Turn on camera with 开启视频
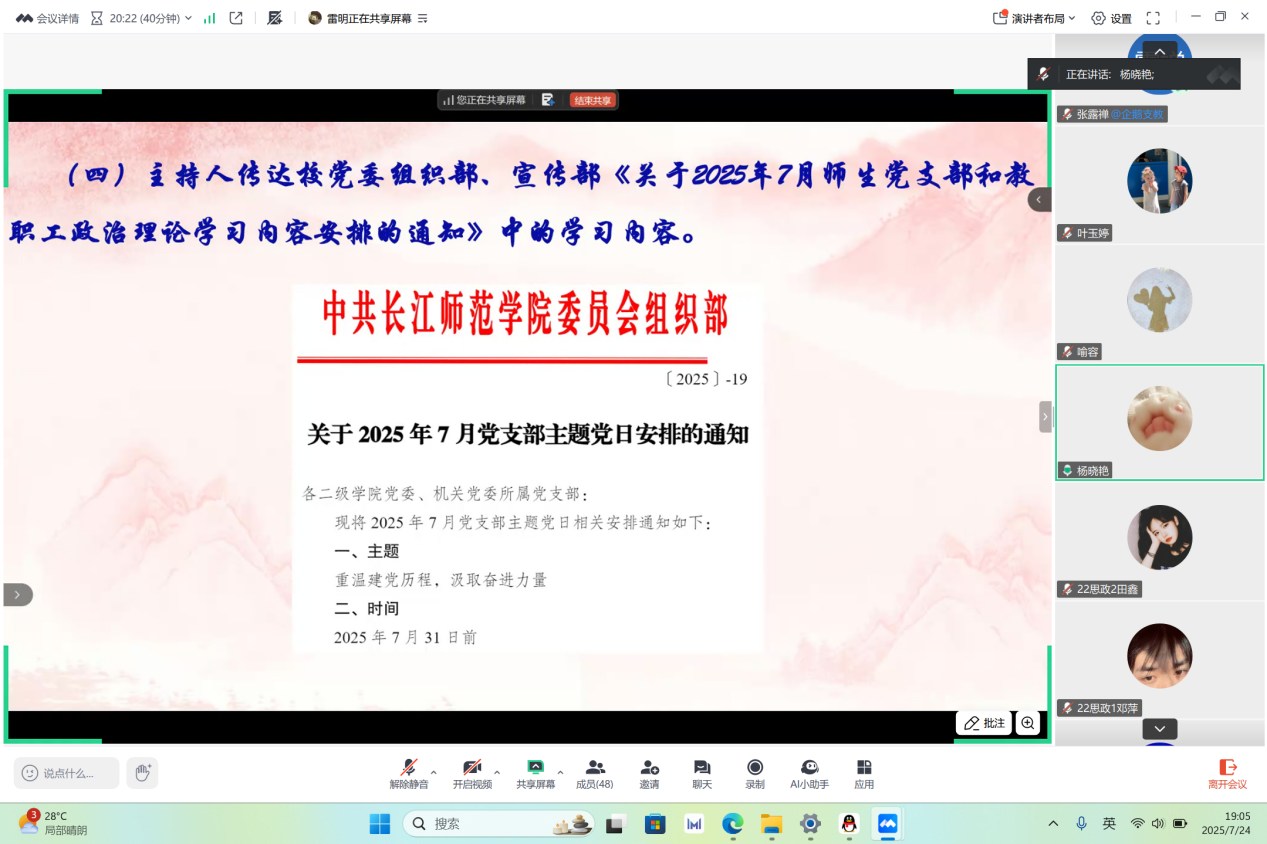Viewport: 1267px width, 844px height. (x=472, y=773)
